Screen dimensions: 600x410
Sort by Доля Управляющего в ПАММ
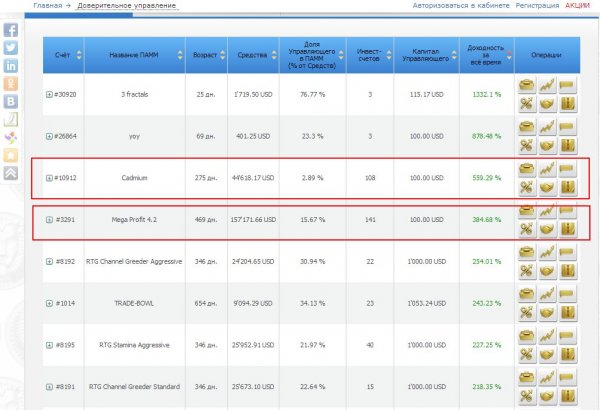pos(341,55)
